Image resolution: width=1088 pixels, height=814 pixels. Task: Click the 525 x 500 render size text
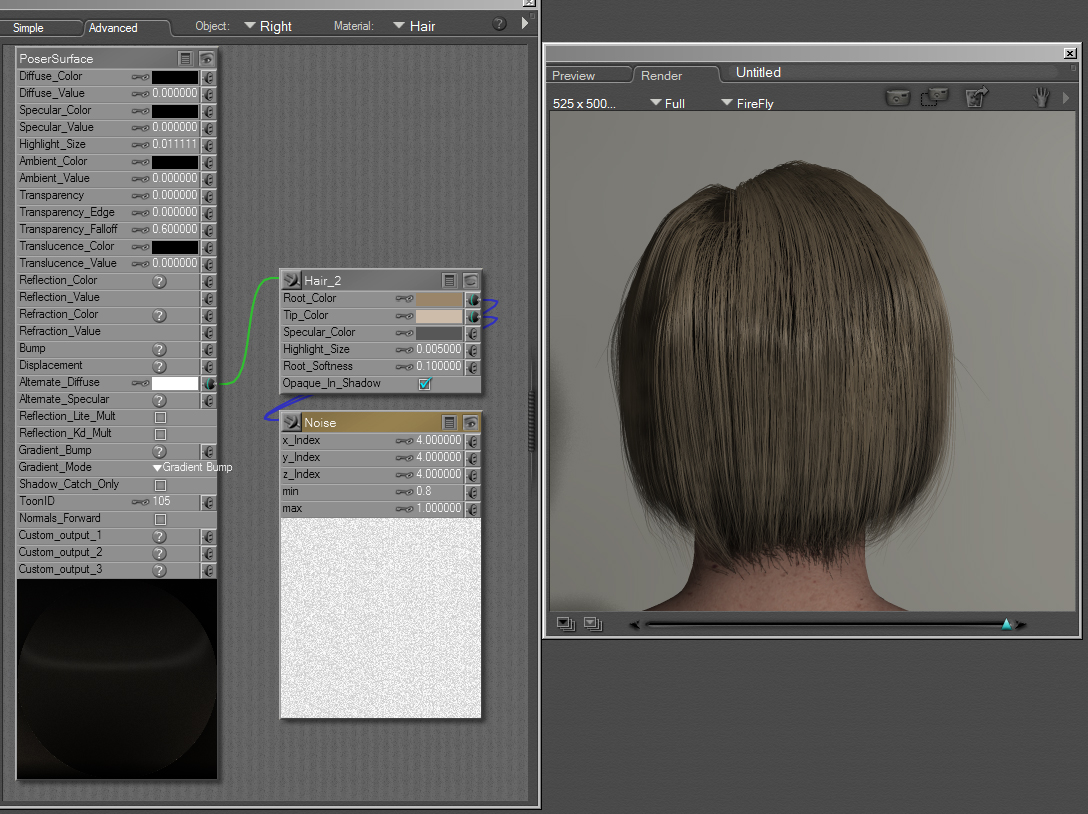click(584, 103)
